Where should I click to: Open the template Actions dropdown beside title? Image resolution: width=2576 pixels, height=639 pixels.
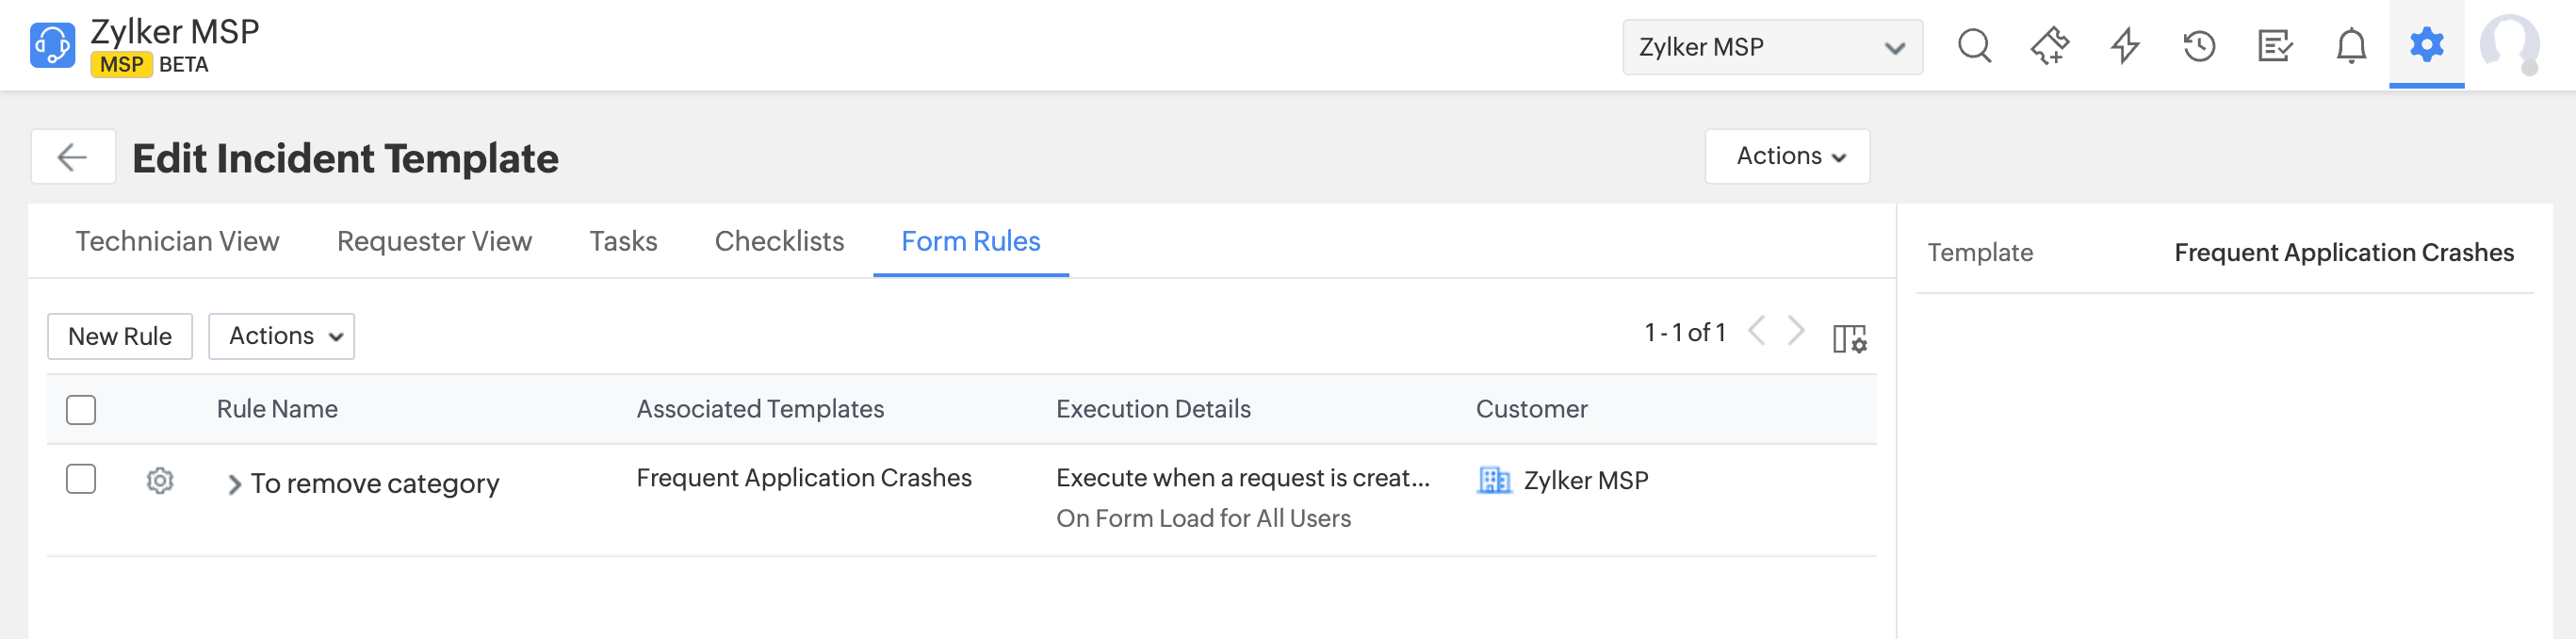tap(1787, 157)
